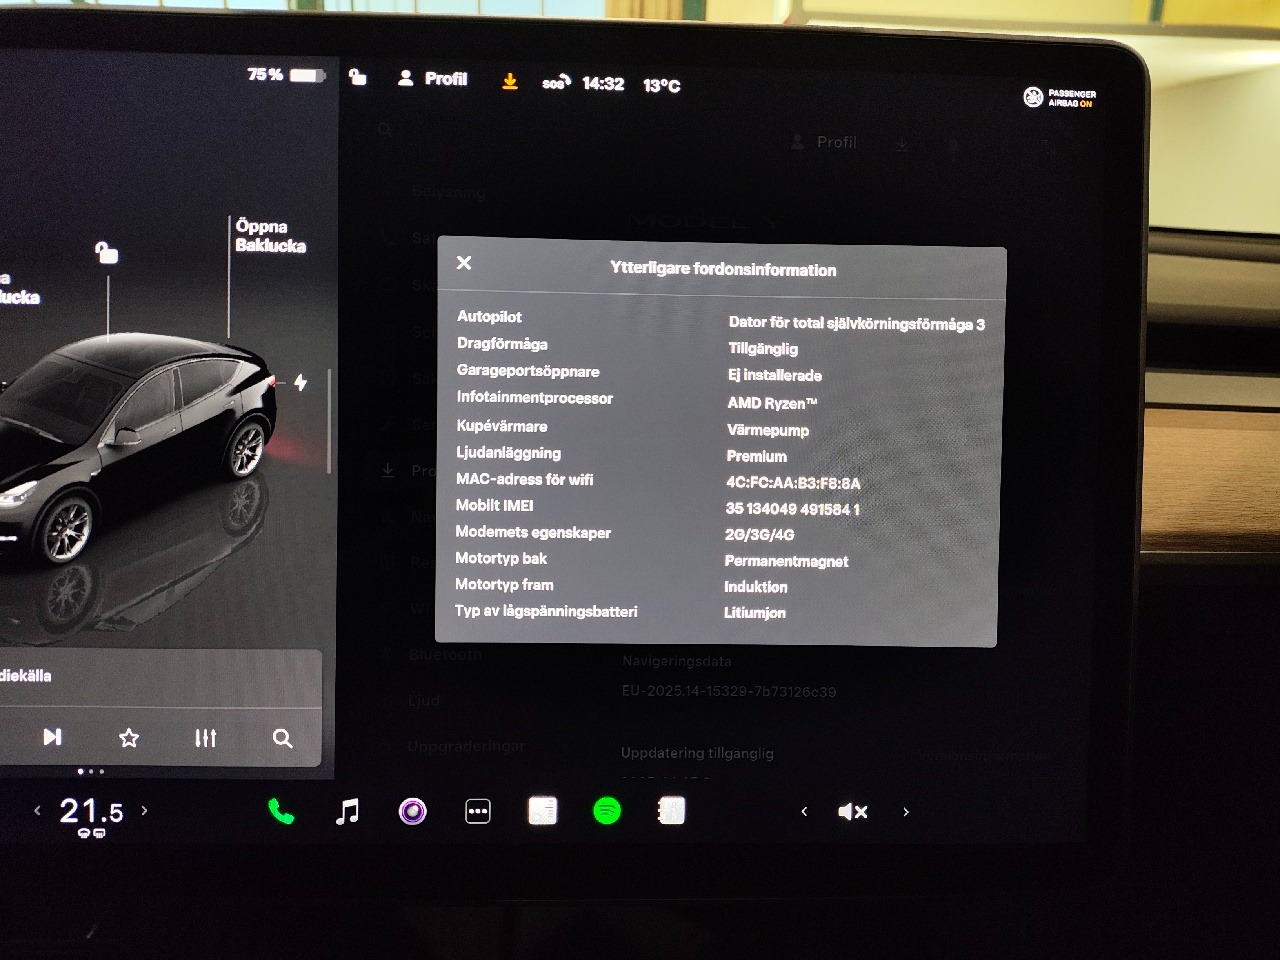Open climate controls via 21.5 temperature
Screen dimensions: 1280x960
91,811
